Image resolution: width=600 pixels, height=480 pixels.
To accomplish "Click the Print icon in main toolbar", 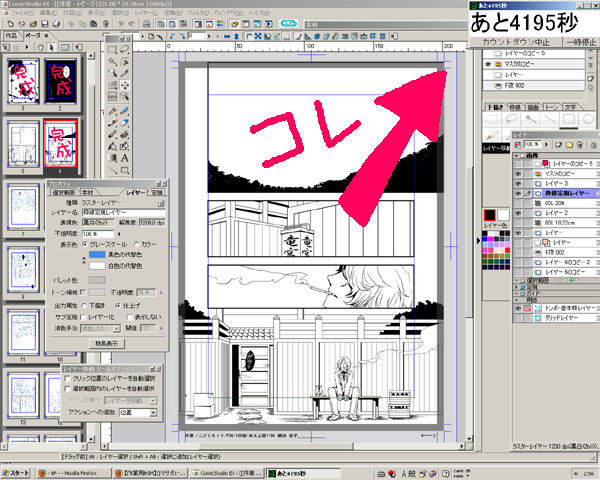I will [146, 24].
